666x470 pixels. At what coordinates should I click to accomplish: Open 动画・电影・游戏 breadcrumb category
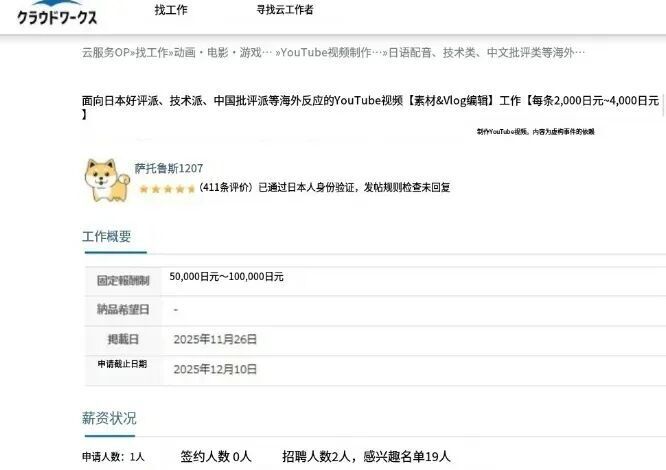click(223, 53)
